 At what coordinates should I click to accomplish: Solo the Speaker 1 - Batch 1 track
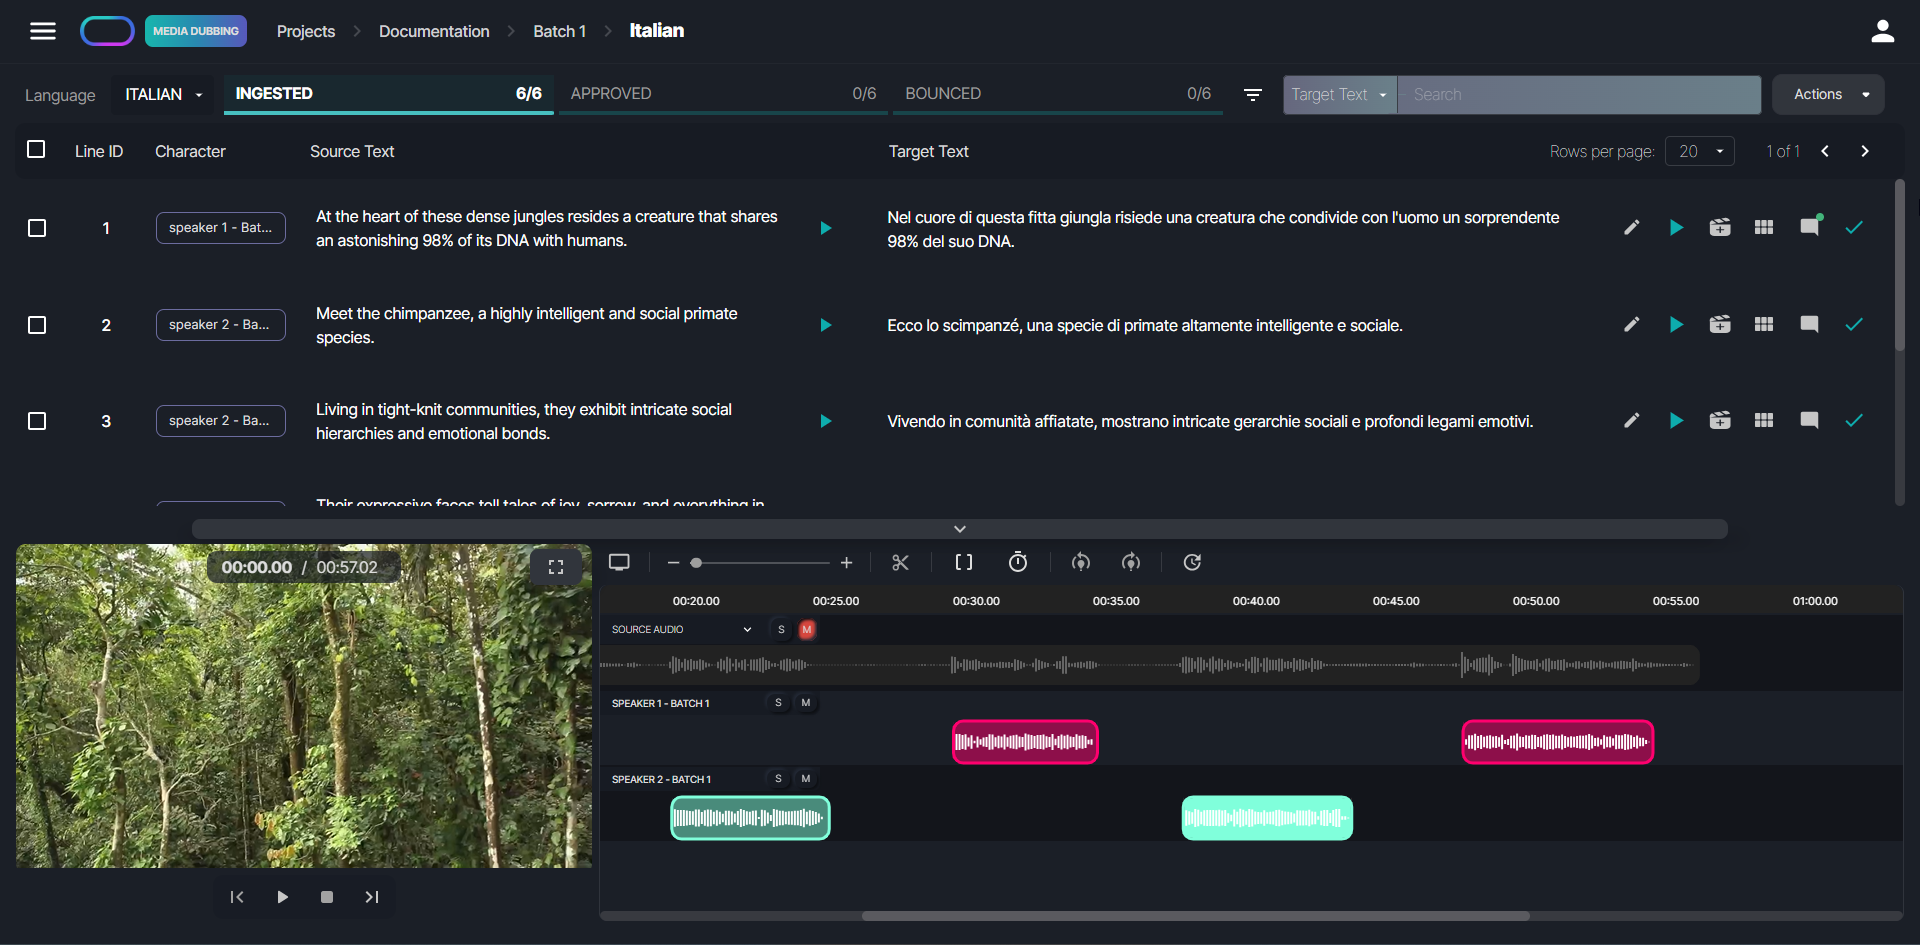point(778,703)
